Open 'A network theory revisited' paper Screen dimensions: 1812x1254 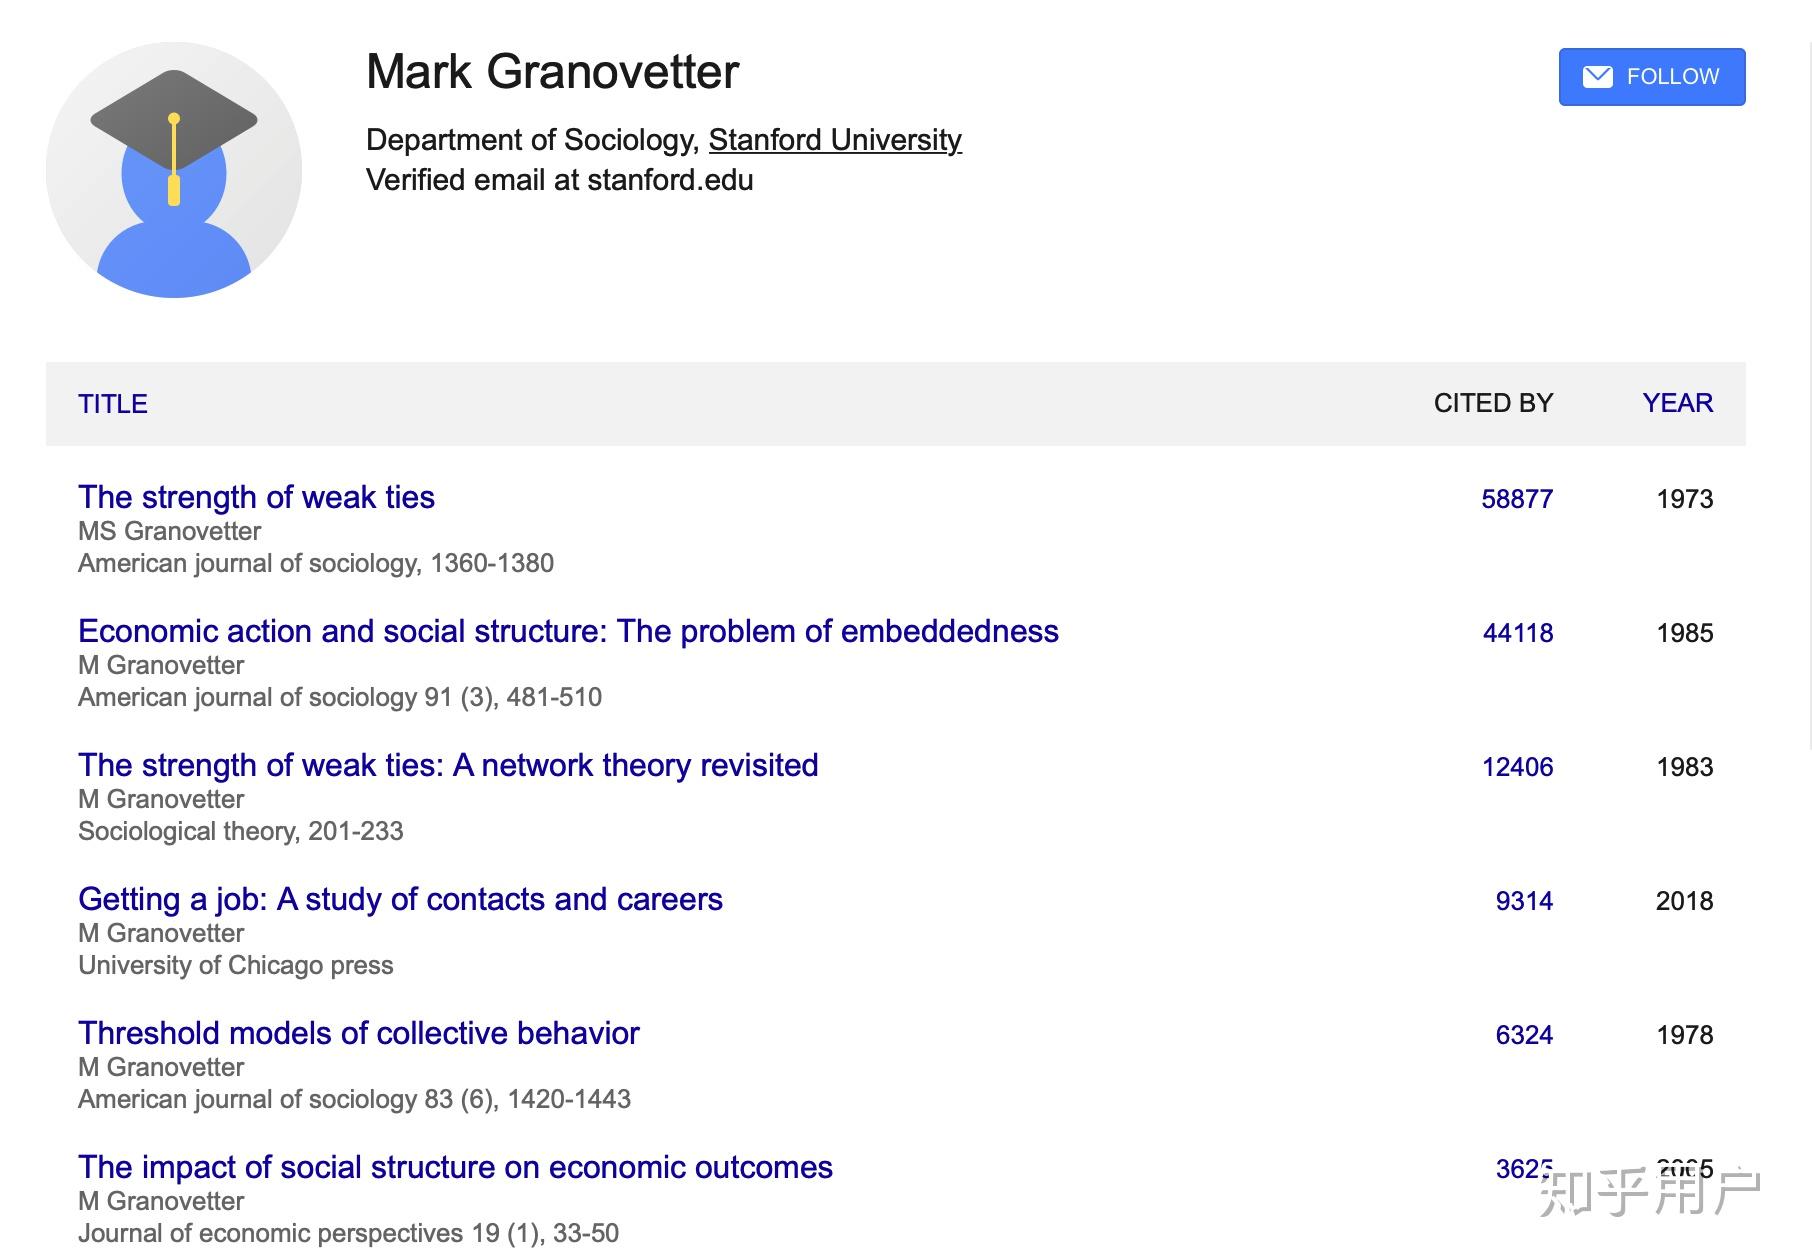click(448, 765)
